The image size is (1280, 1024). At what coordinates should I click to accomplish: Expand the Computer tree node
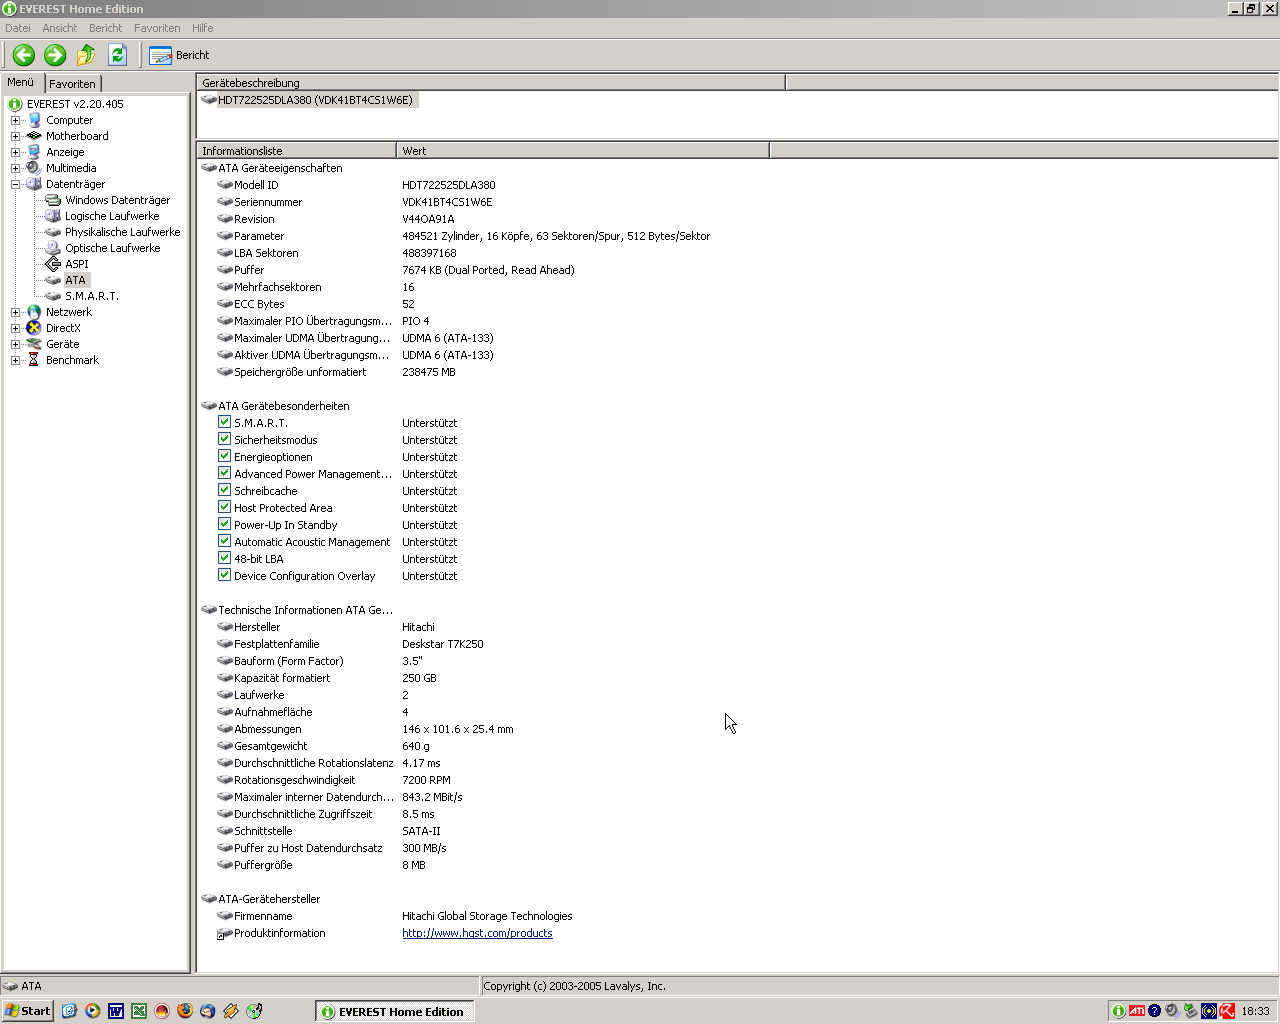[15, 120]
